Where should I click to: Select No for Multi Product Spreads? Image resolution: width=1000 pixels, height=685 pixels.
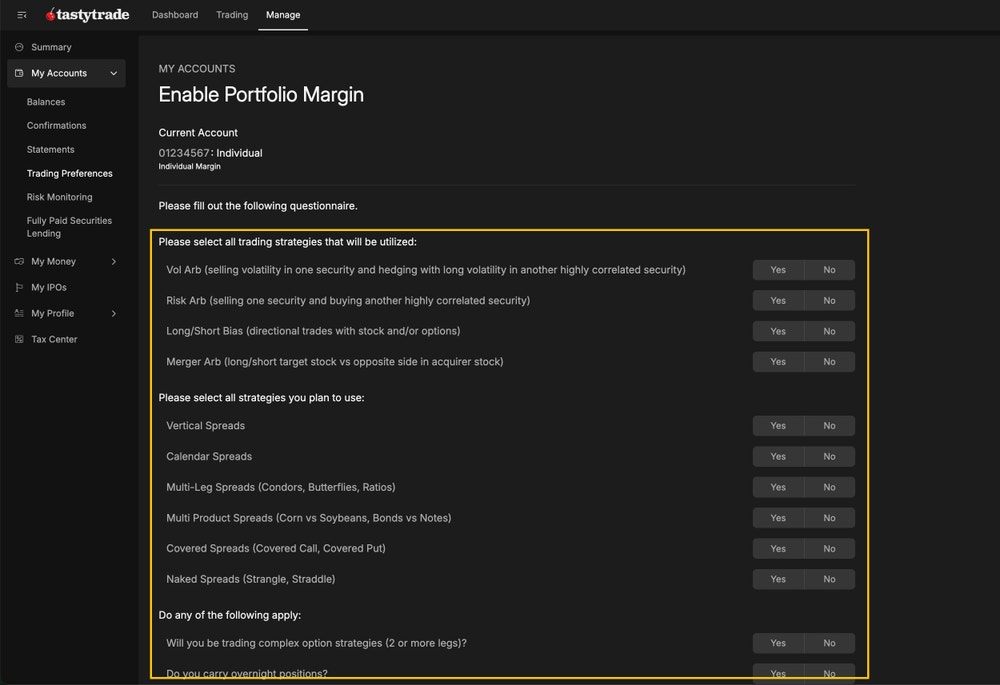[829, 518]
